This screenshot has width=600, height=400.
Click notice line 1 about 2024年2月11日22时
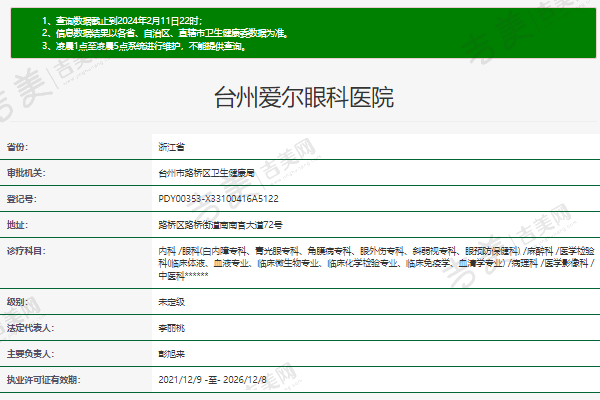click(122, 21)
